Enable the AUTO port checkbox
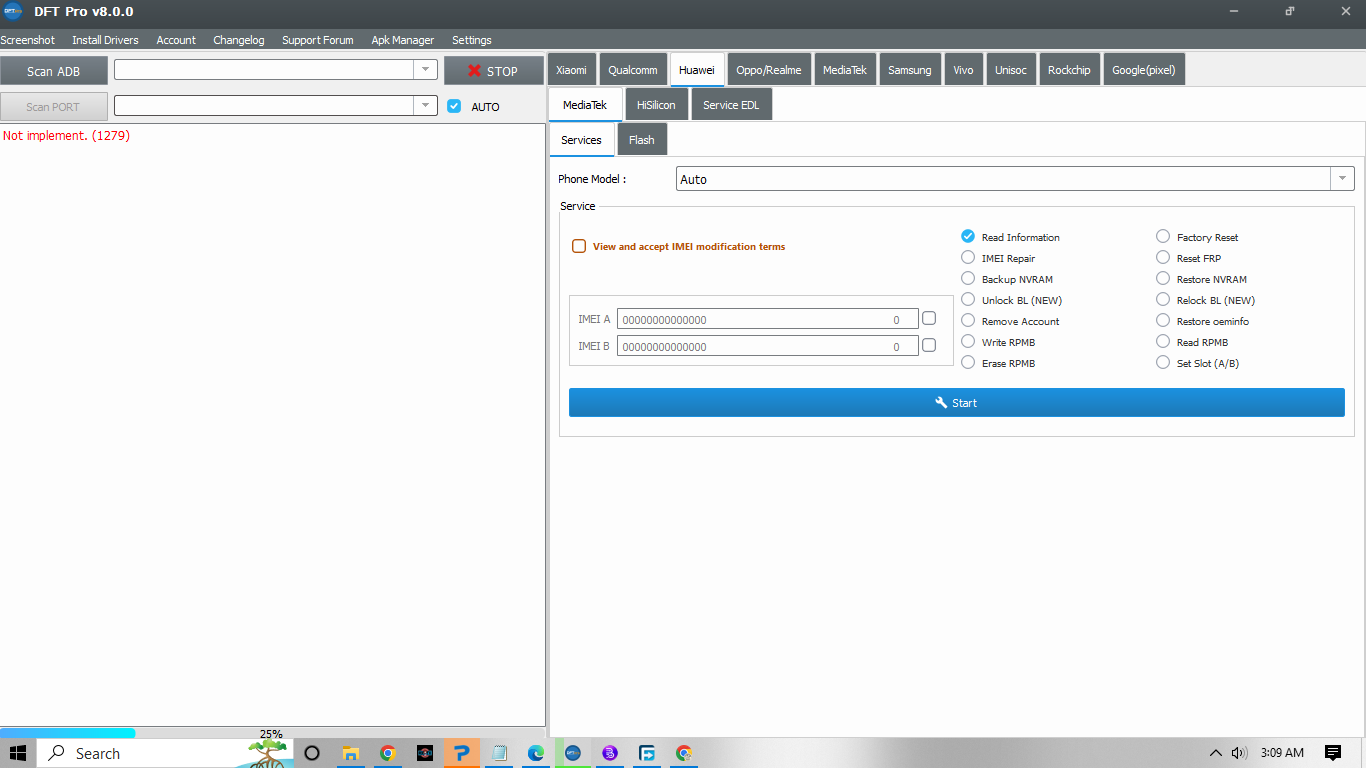This screenshot has width=1366, height=768. (454, 106)
